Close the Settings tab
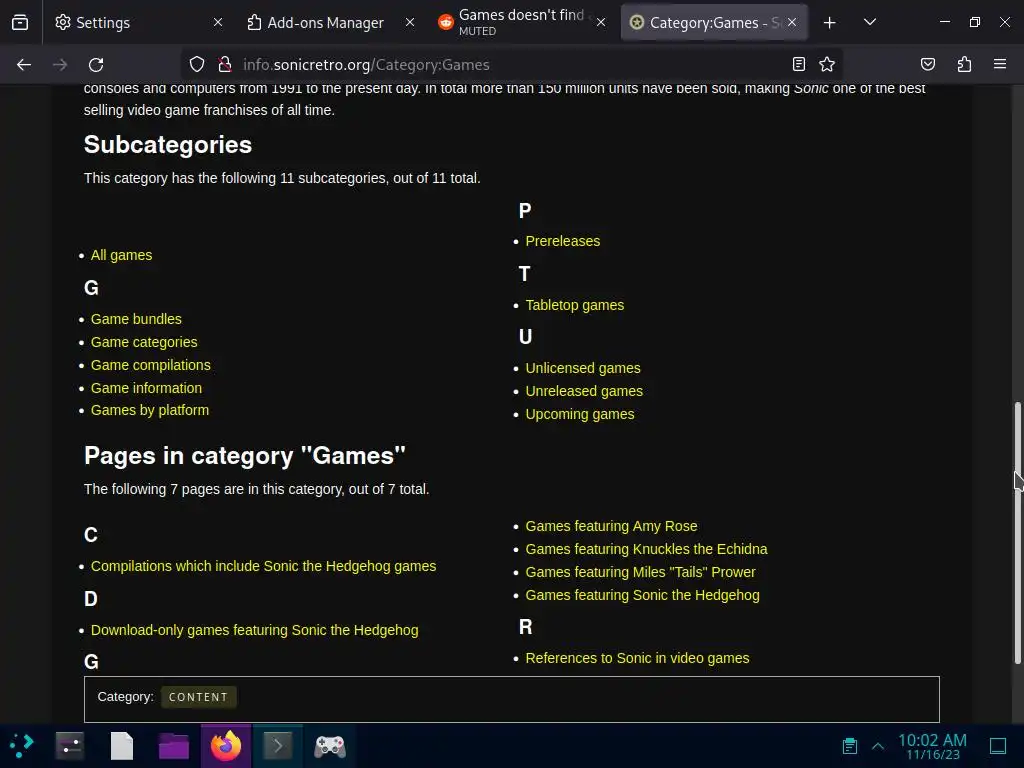Viewport: 1024px width, 768px height. [x=218, y=23]
